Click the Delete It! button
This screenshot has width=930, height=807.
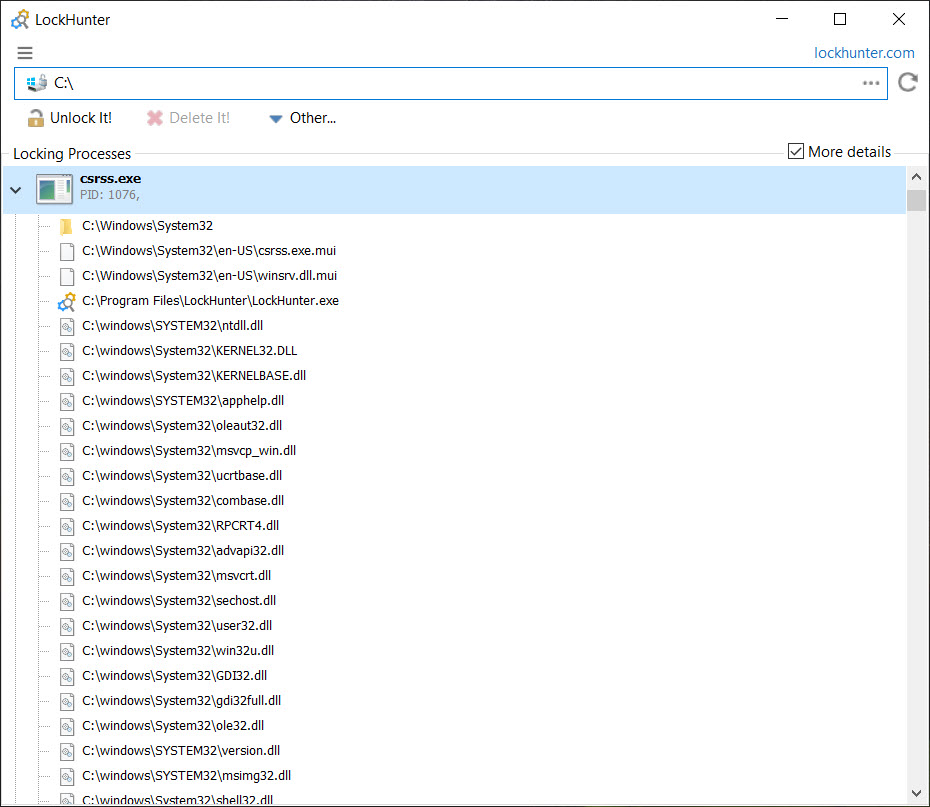tap(188, 118)
